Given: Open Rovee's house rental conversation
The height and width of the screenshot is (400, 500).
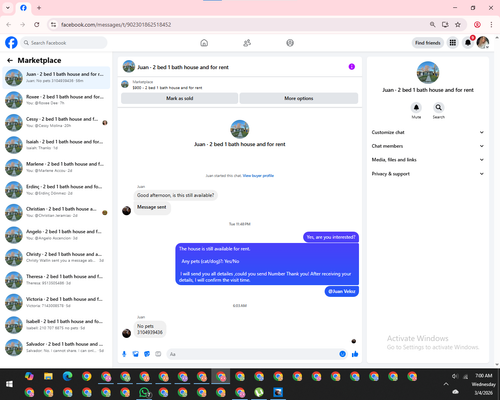Looking at the screenshot, I should point(56,100).
